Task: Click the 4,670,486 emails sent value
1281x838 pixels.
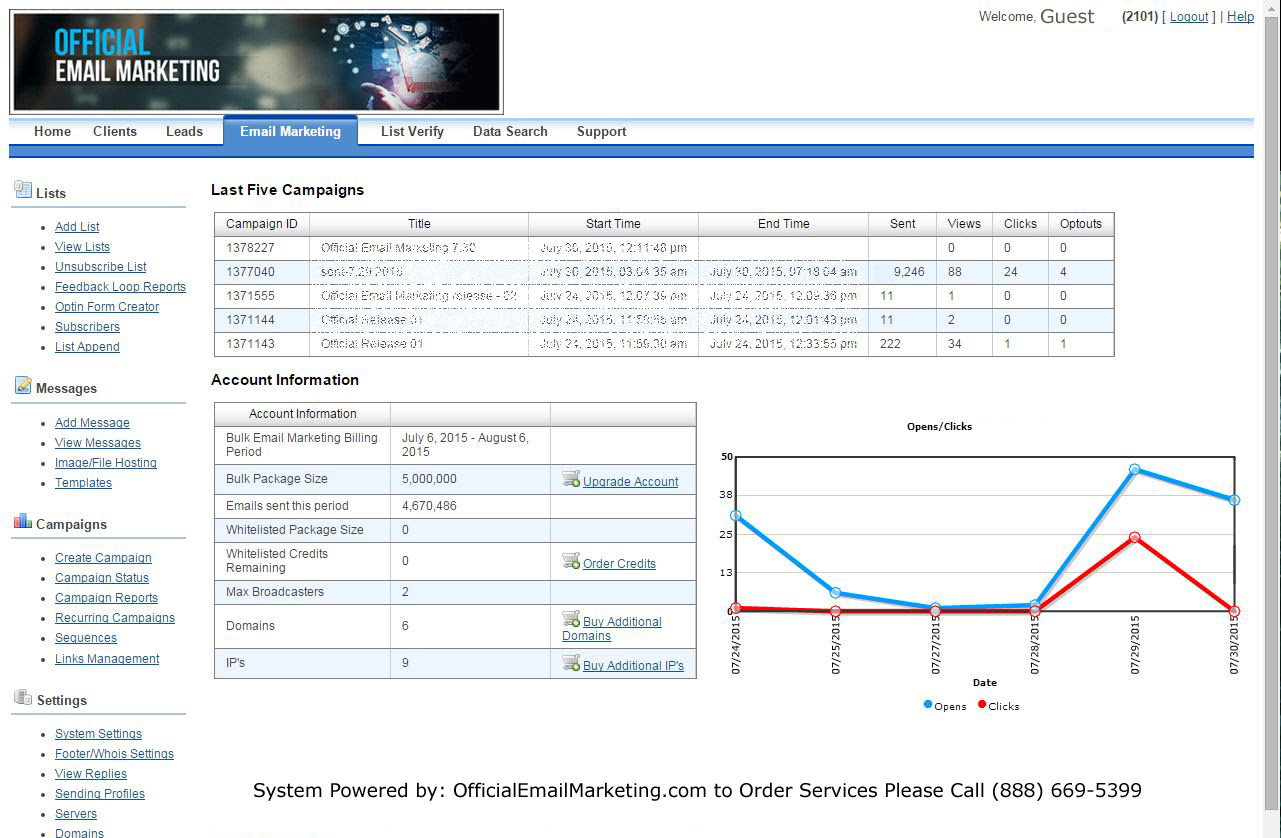Action: [429, 506]
